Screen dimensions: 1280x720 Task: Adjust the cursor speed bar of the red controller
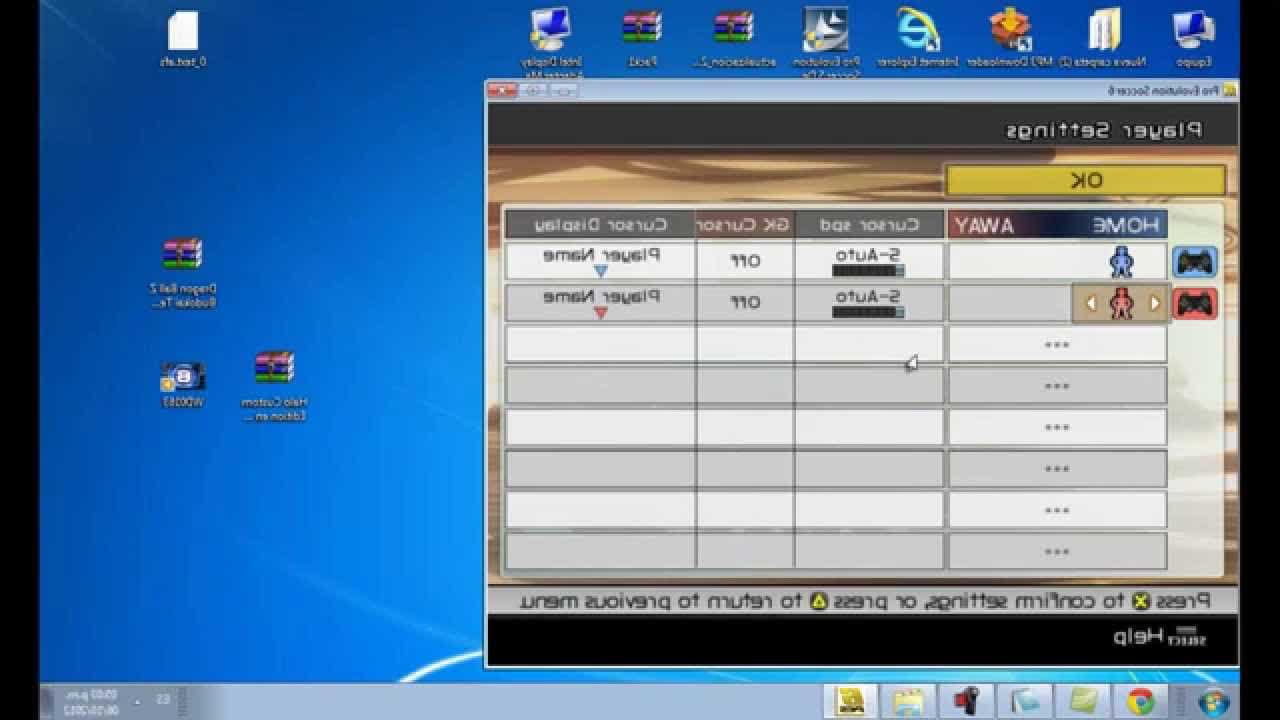(868, 312)
